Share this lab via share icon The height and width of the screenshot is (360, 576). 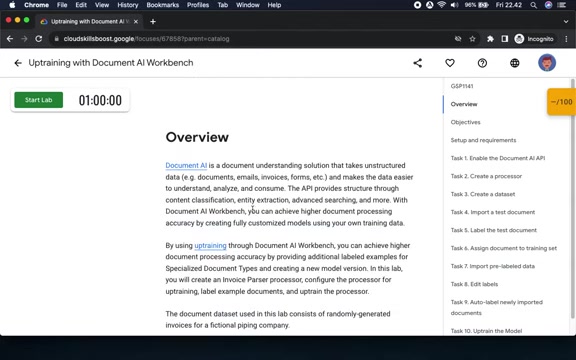418,63
